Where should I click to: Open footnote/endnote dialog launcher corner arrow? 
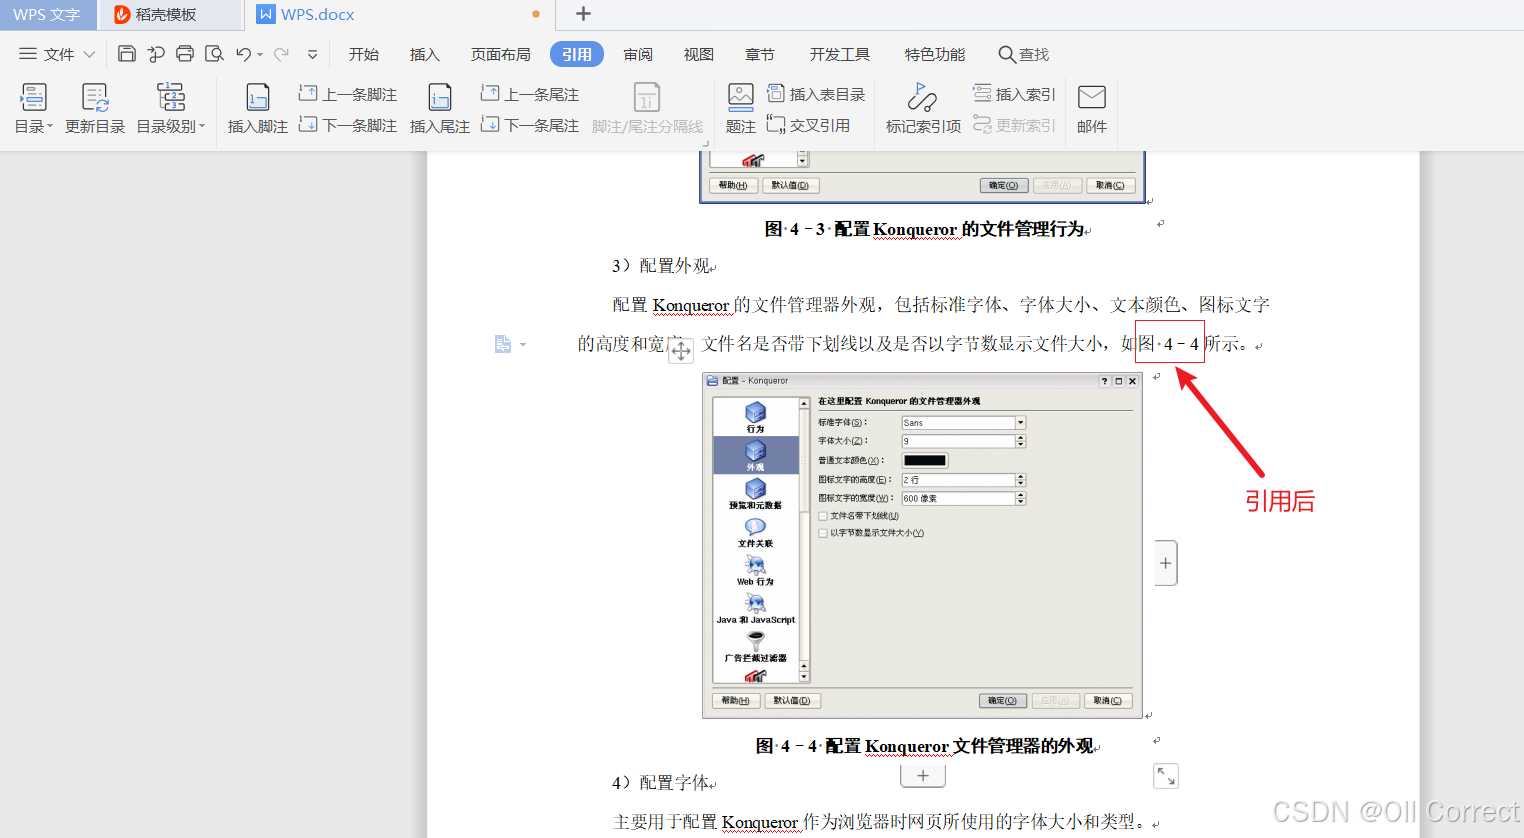coord(706,144)
